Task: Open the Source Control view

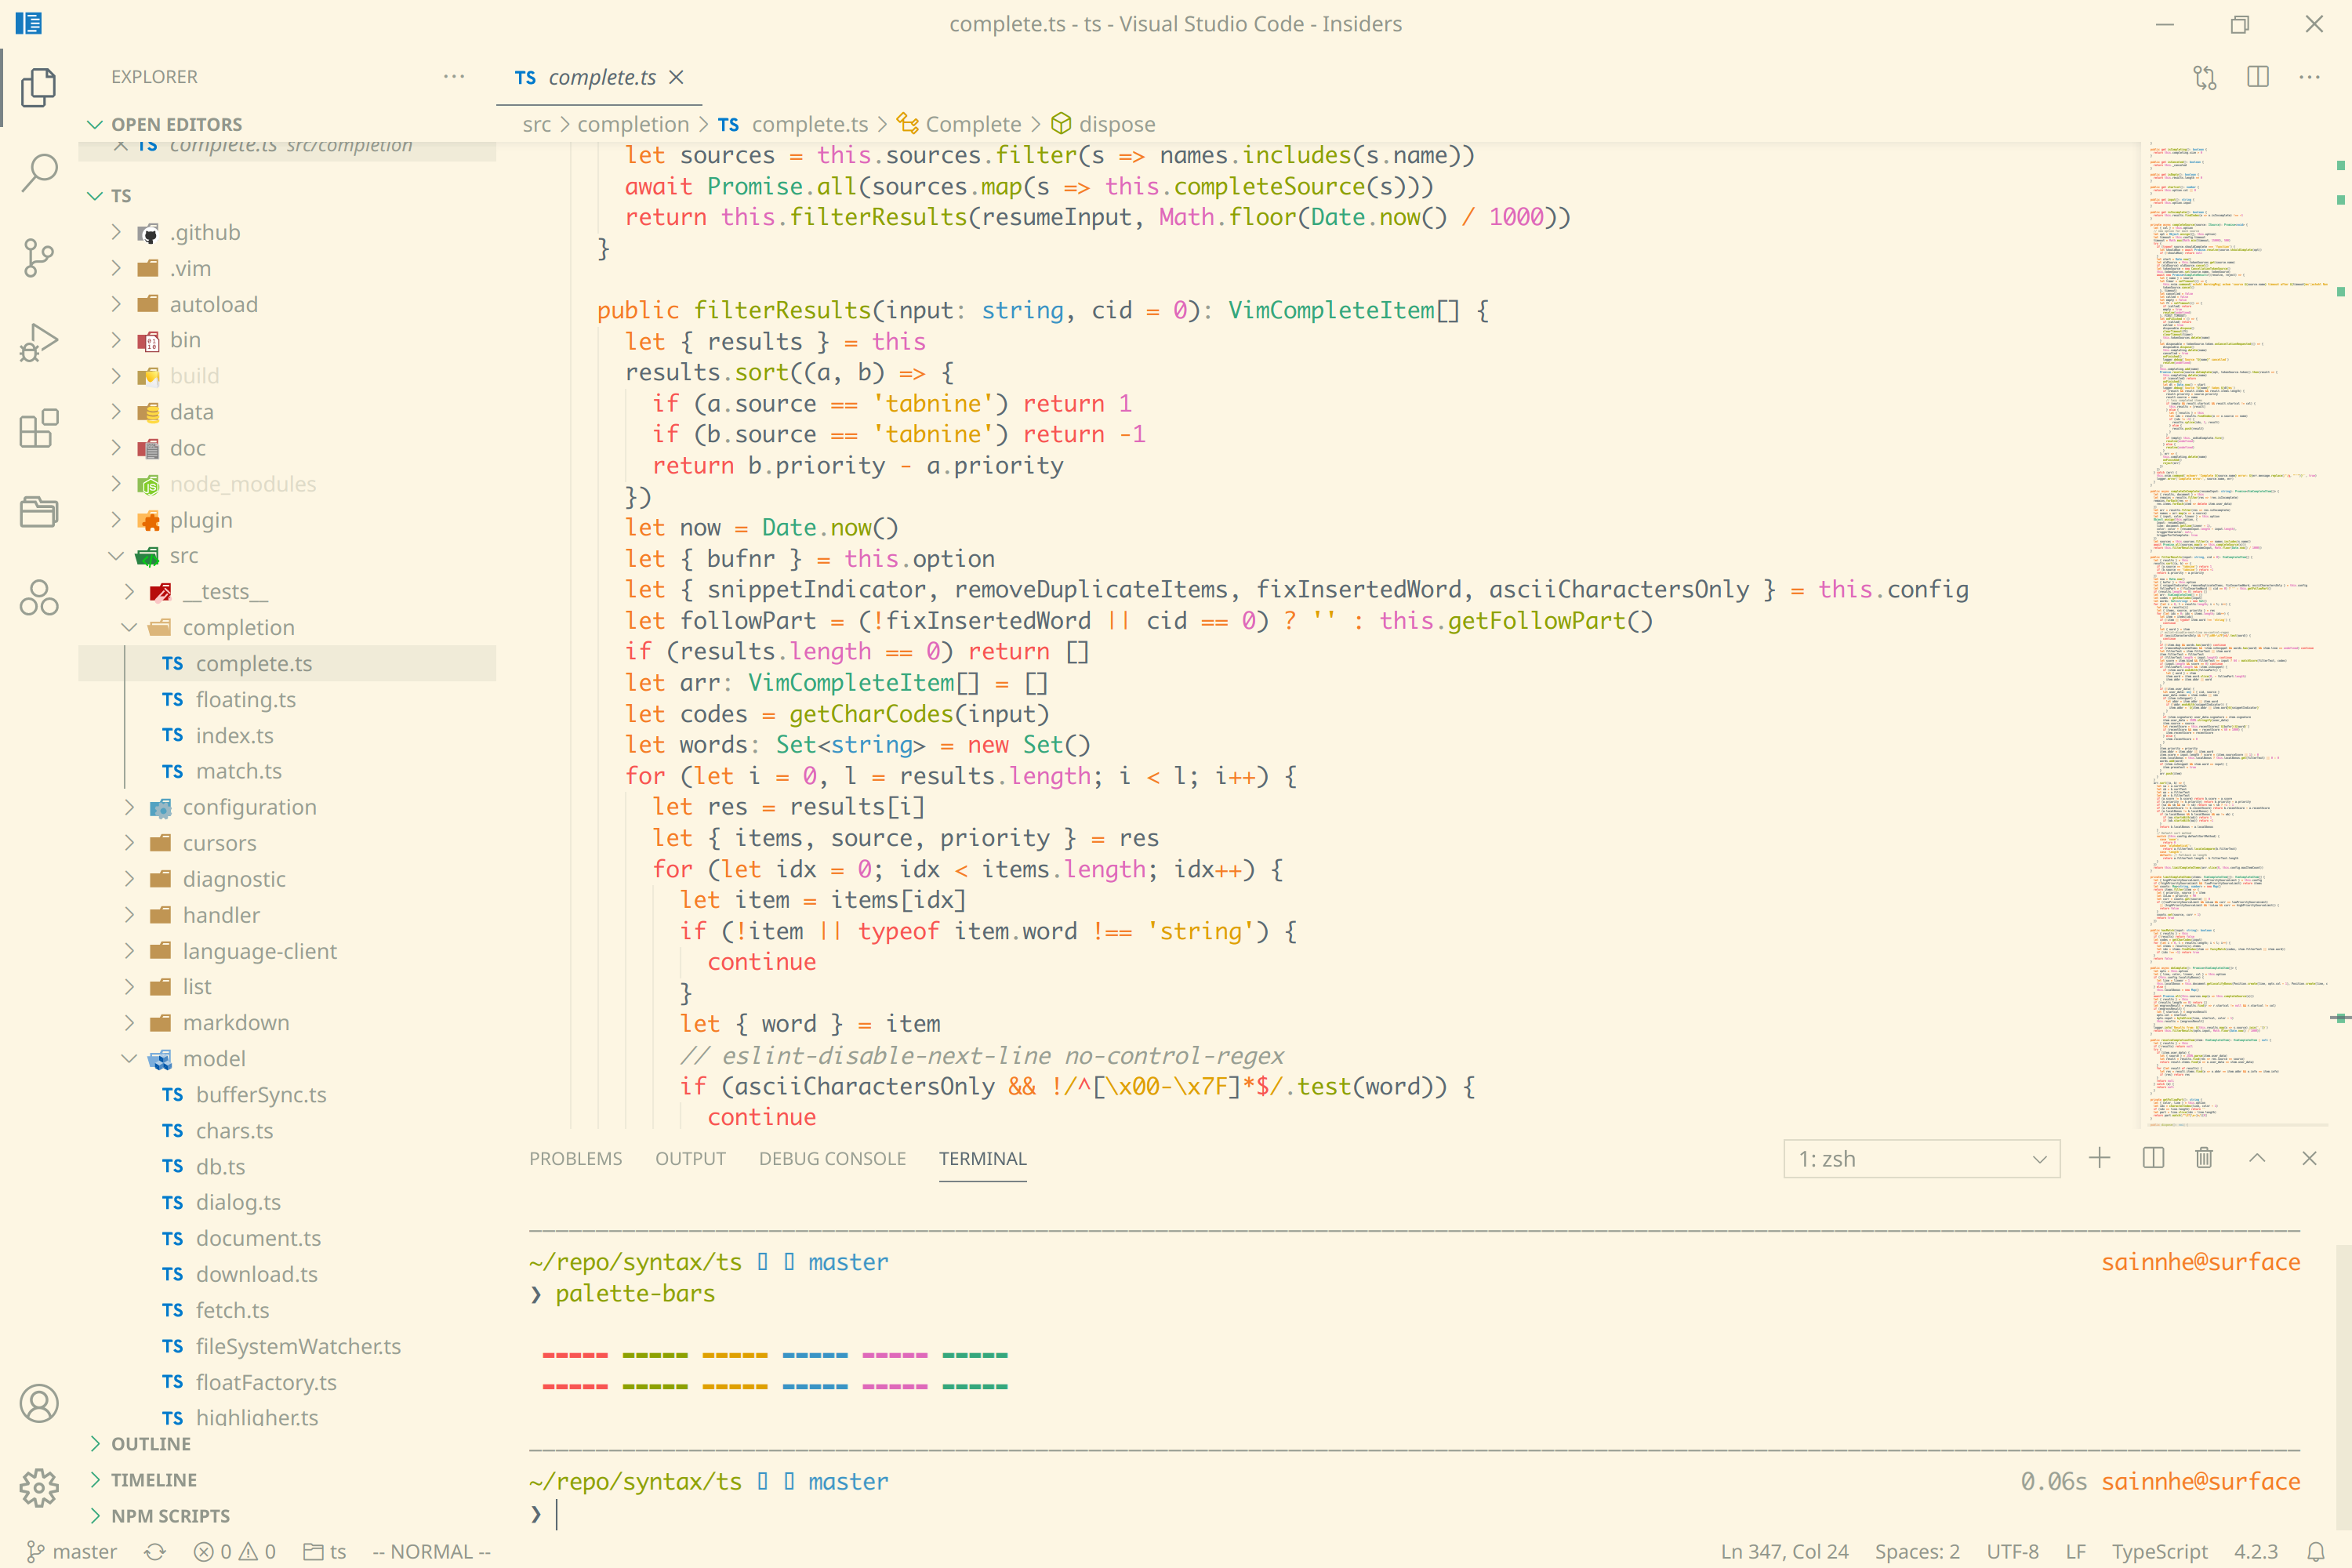Action: tap(39, 258)
